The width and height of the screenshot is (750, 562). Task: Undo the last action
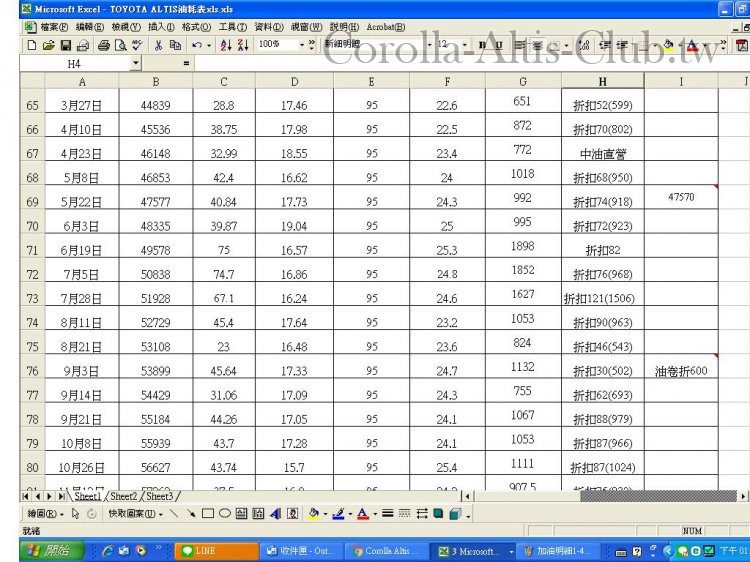coord(197,45)
